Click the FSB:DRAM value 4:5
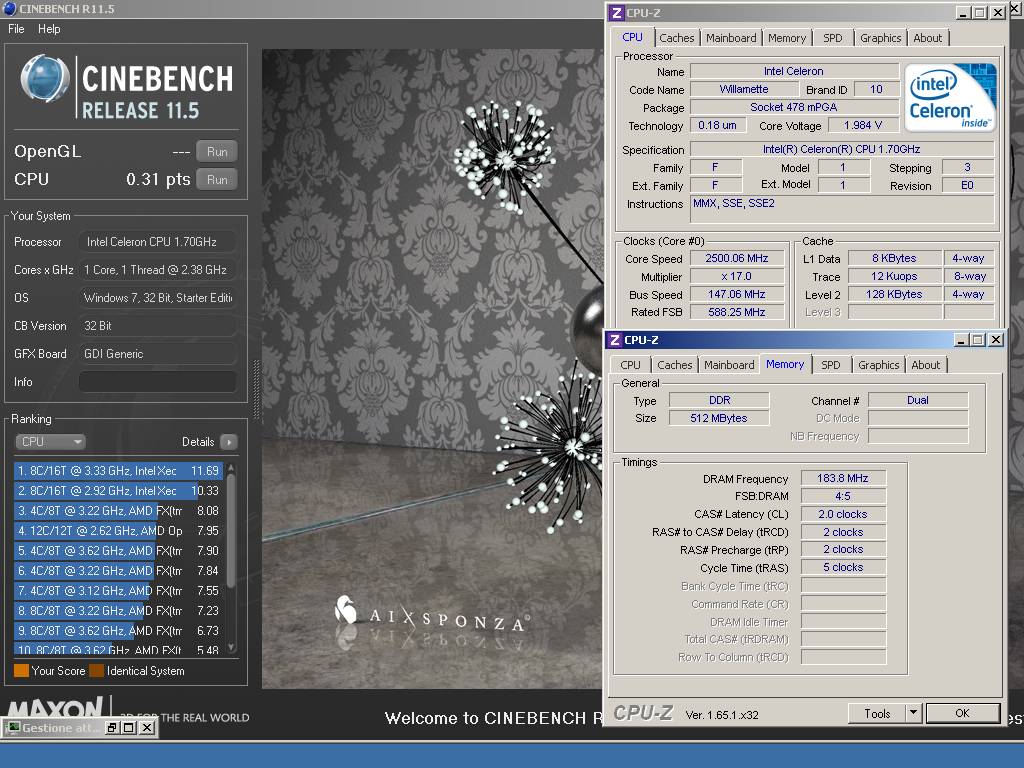 [843, 496]
